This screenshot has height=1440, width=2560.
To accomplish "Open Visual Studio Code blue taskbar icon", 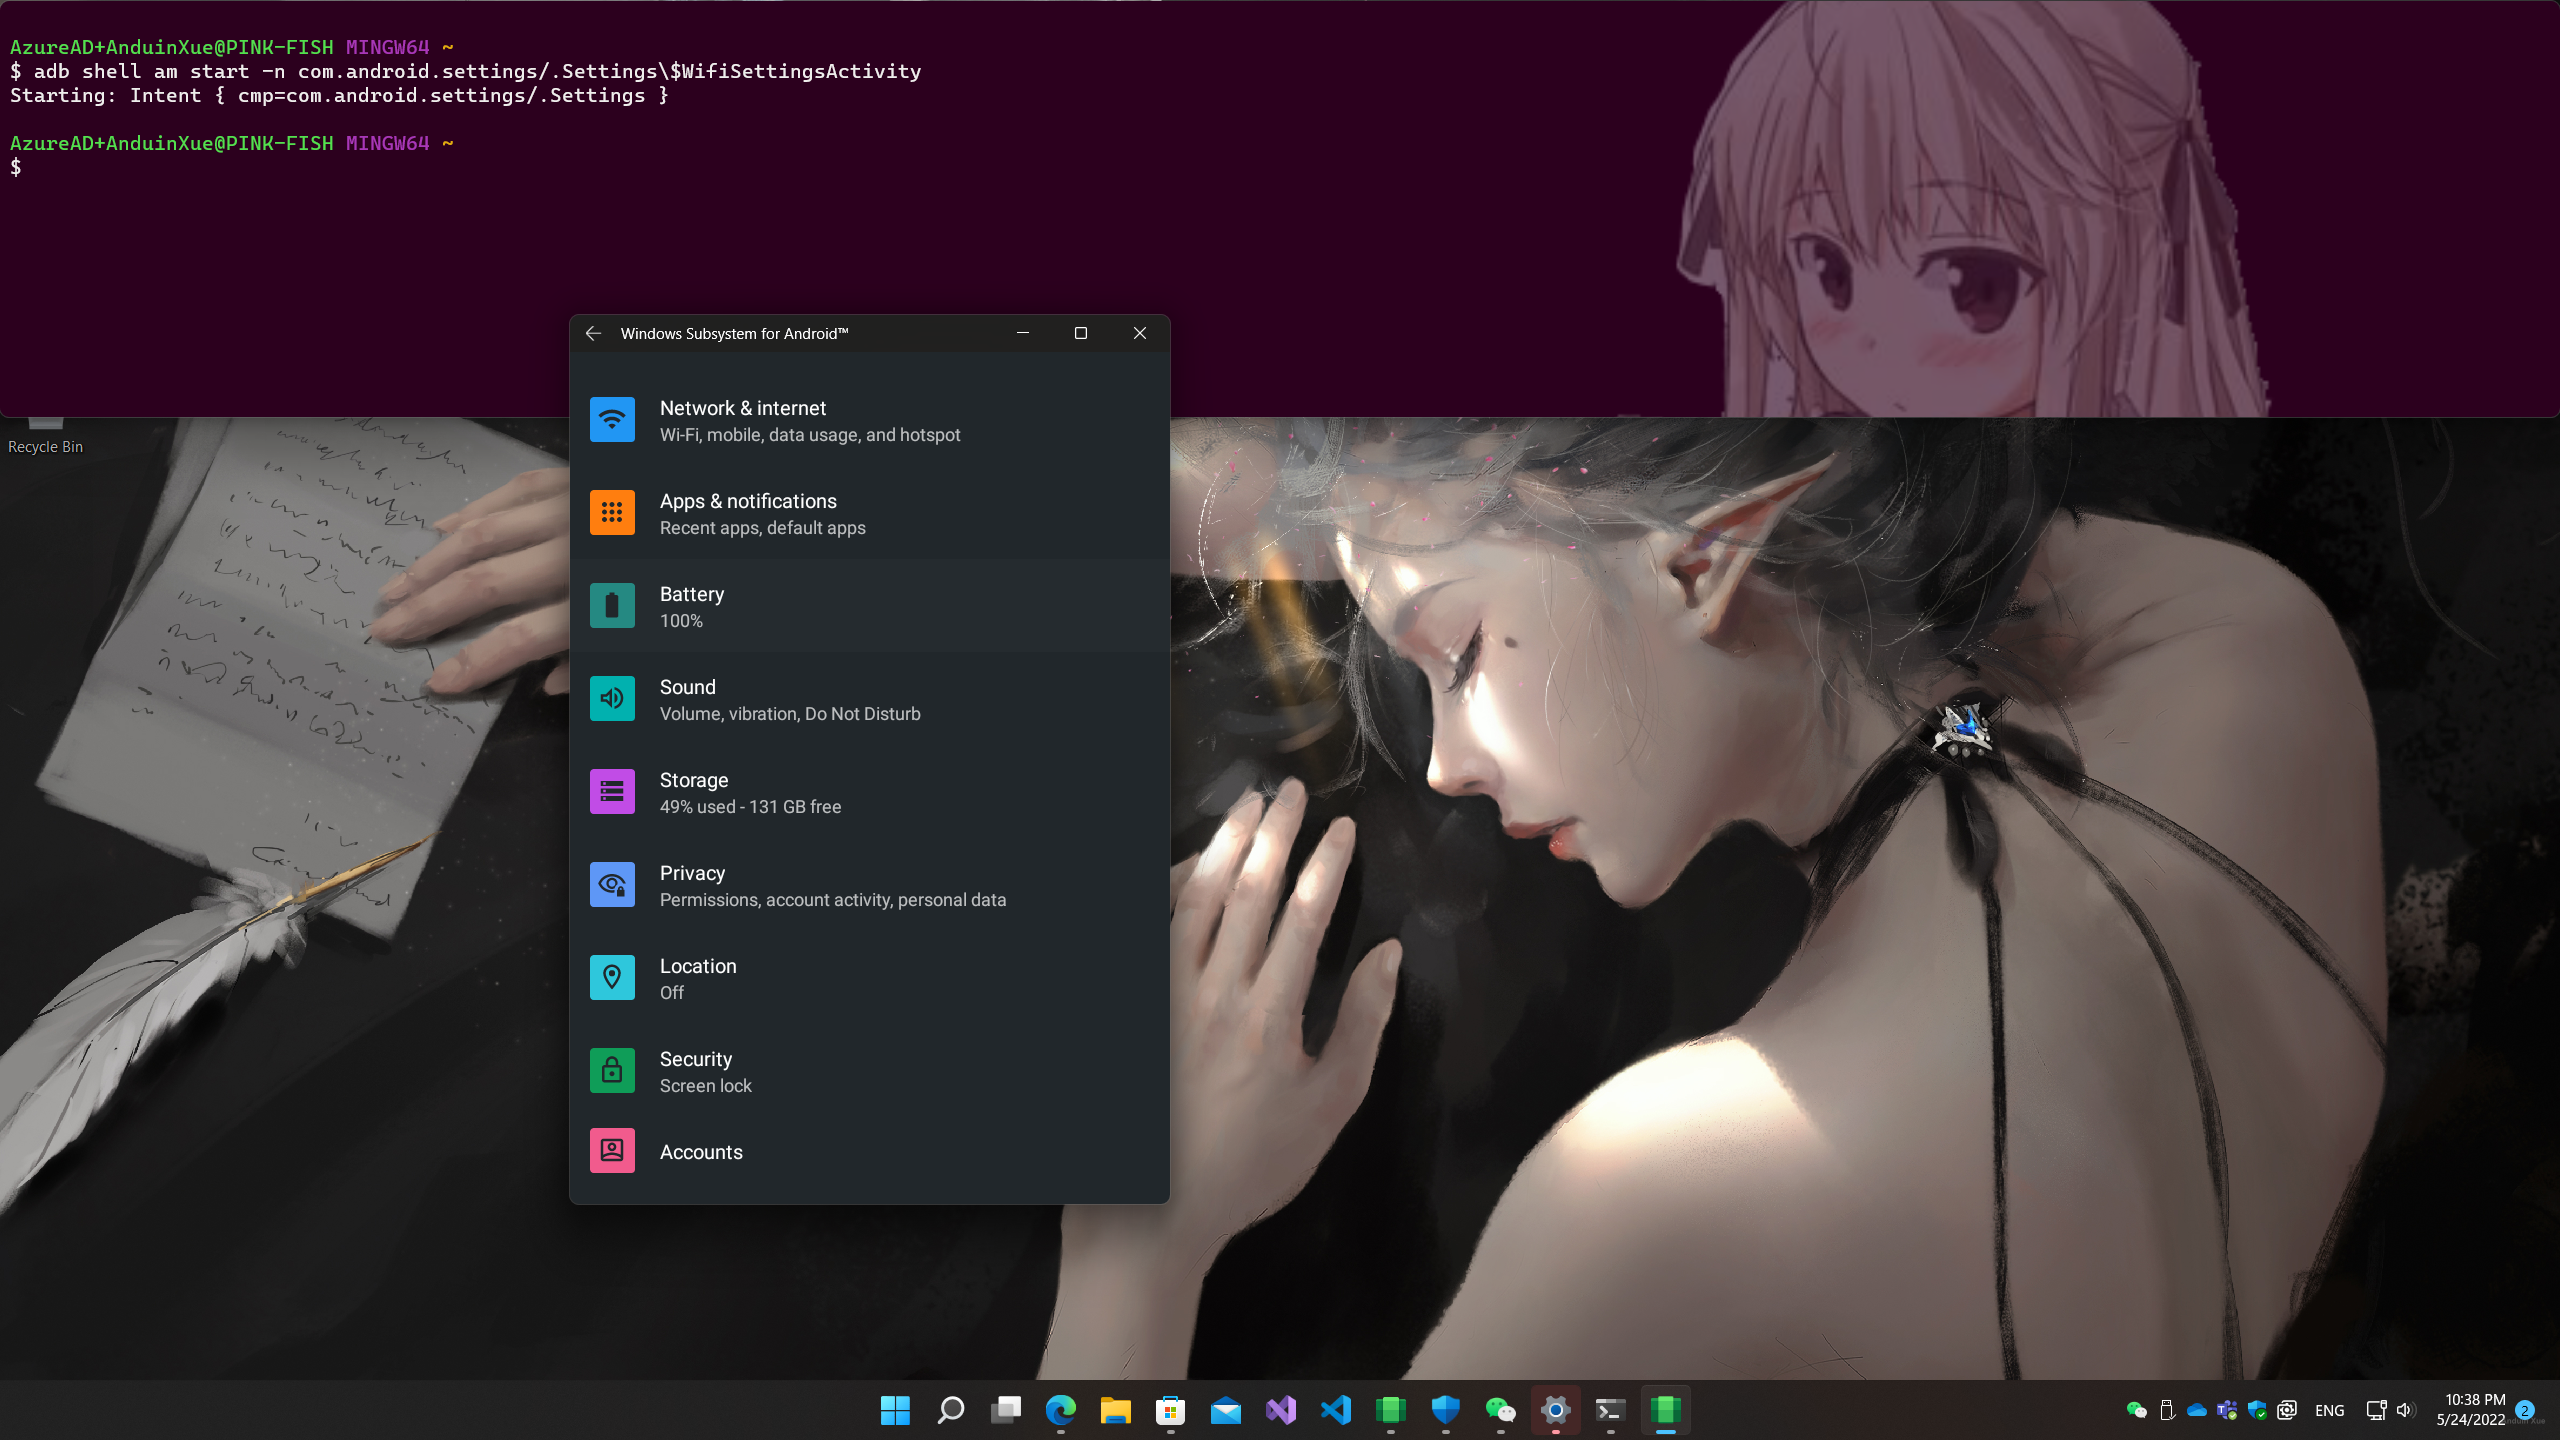I will (x=1335, y=1410).
